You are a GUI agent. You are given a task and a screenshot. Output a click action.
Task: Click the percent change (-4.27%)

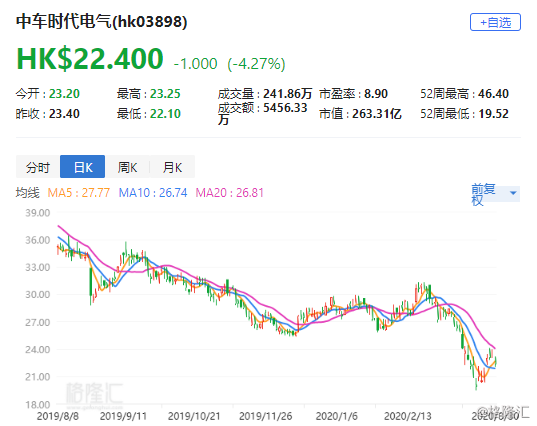click(257, 64)
